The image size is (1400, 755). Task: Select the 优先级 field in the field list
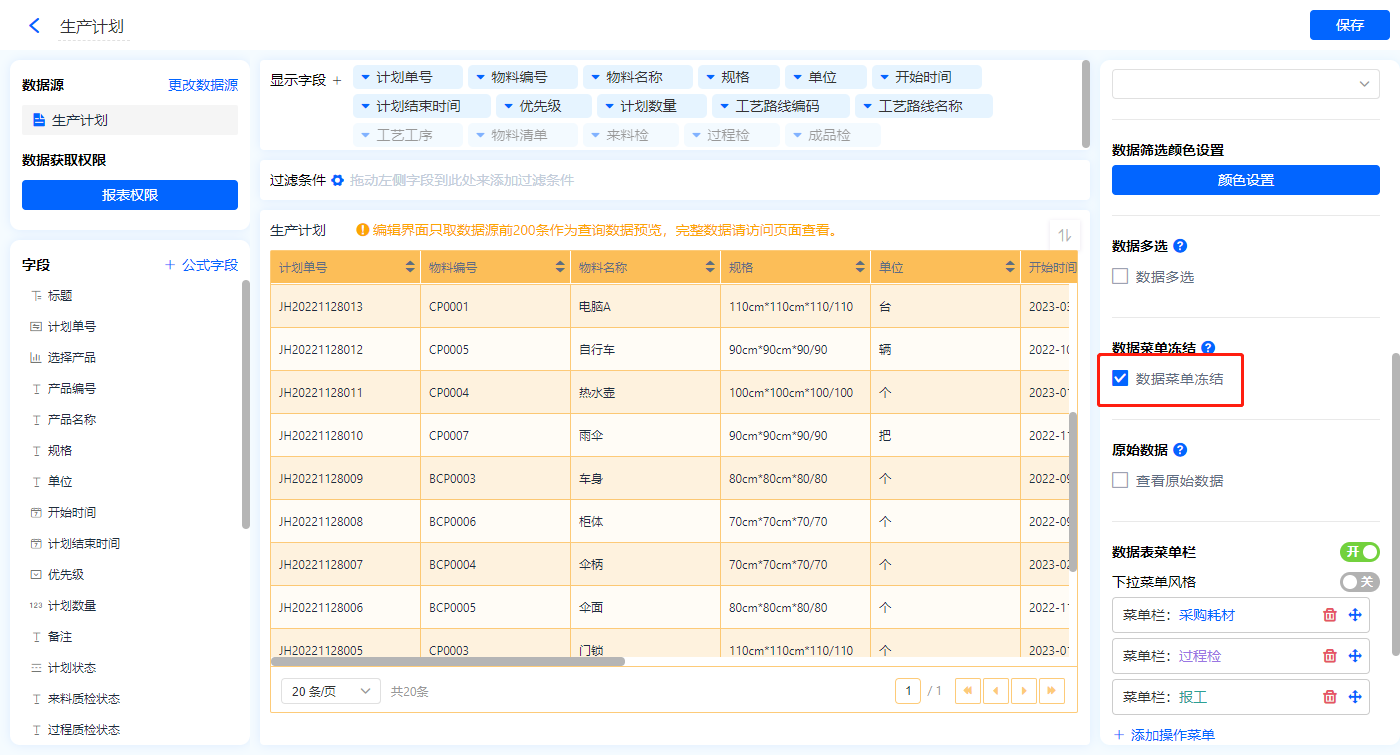(66, 575)
